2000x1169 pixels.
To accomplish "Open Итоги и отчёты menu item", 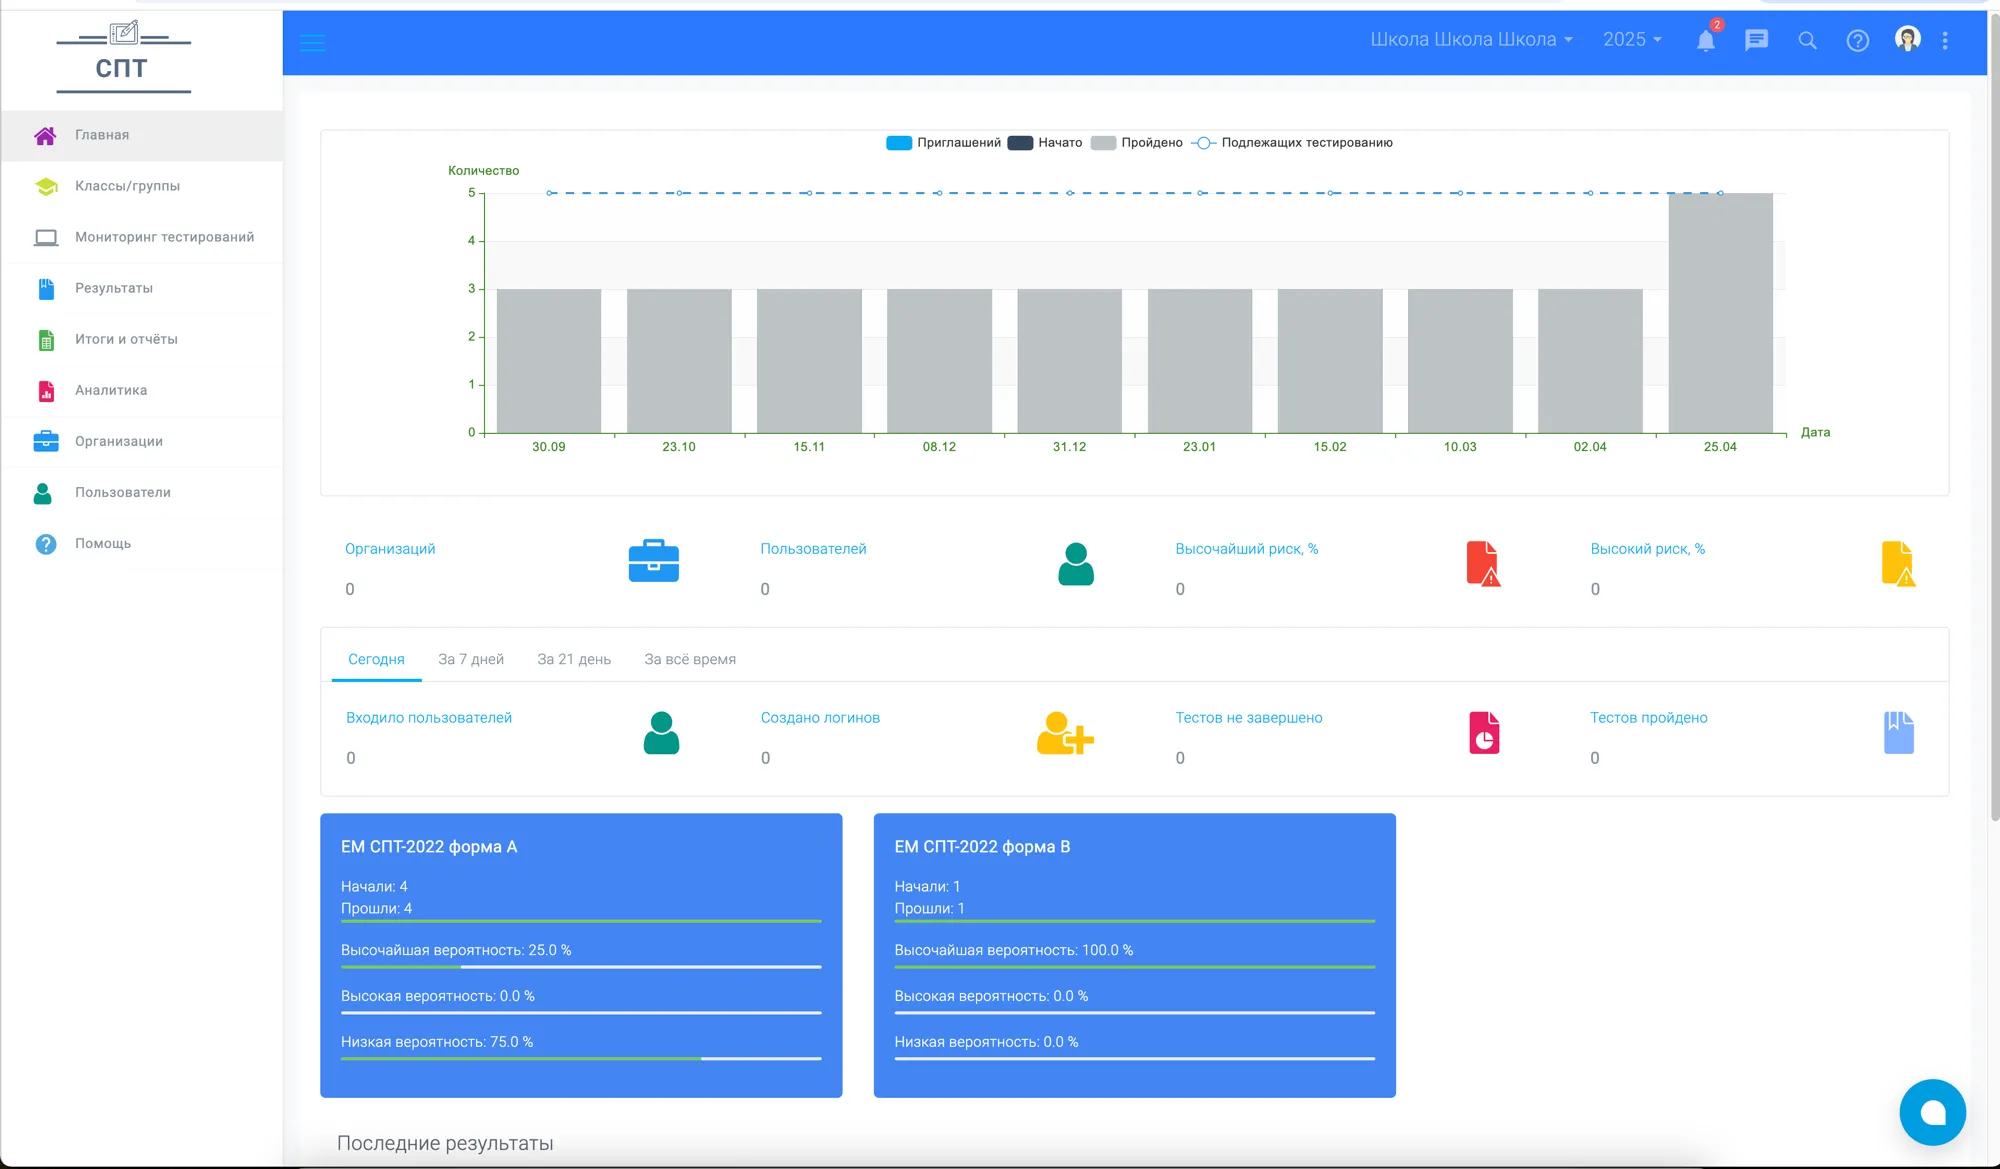I will click(142, 340).
